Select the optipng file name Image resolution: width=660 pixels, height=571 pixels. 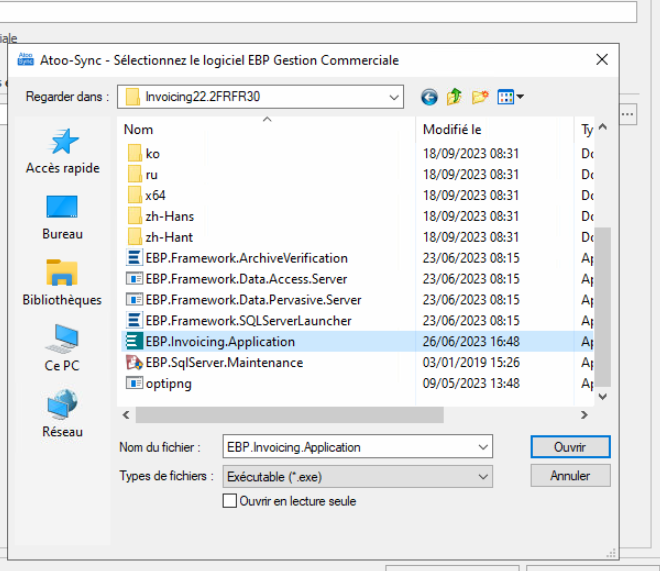pyautogui.click(x=168, y=384)
